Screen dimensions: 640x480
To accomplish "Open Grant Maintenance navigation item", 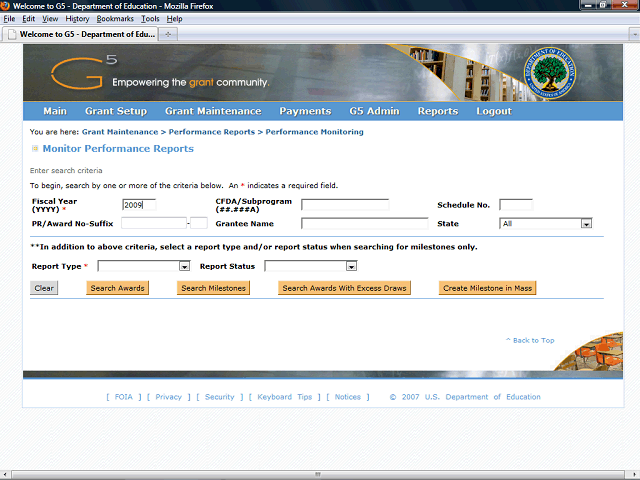I will coord(213,111).
